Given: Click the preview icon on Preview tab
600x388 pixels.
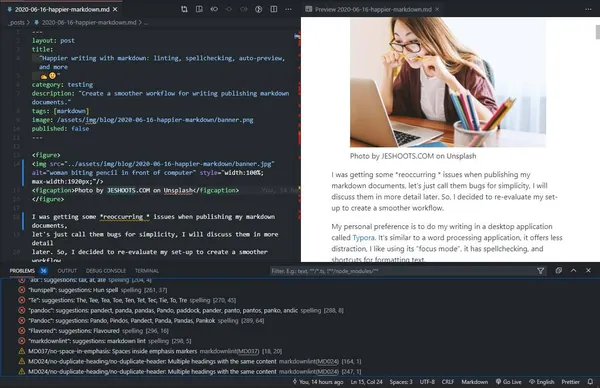Looking at the screenshot, I should (x=308, y=9).
